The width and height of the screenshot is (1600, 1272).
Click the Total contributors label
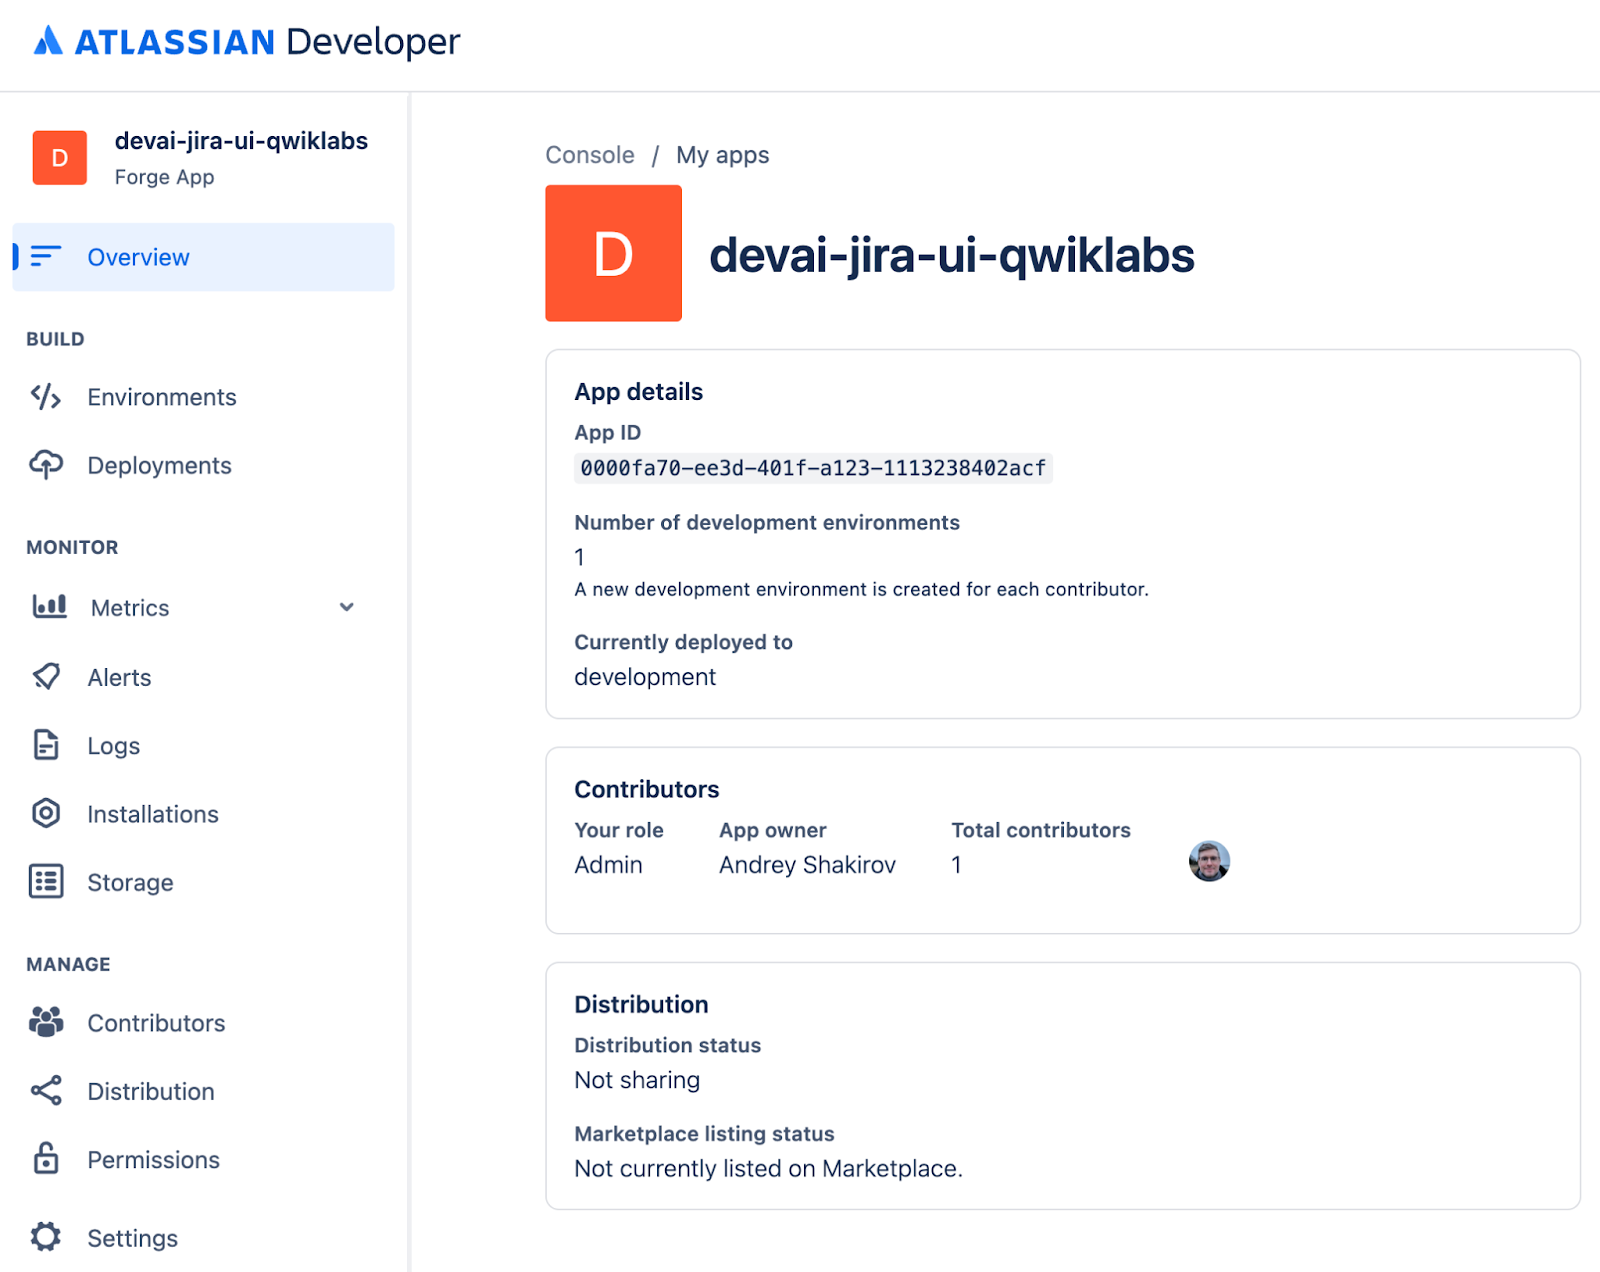(1041, 830)
